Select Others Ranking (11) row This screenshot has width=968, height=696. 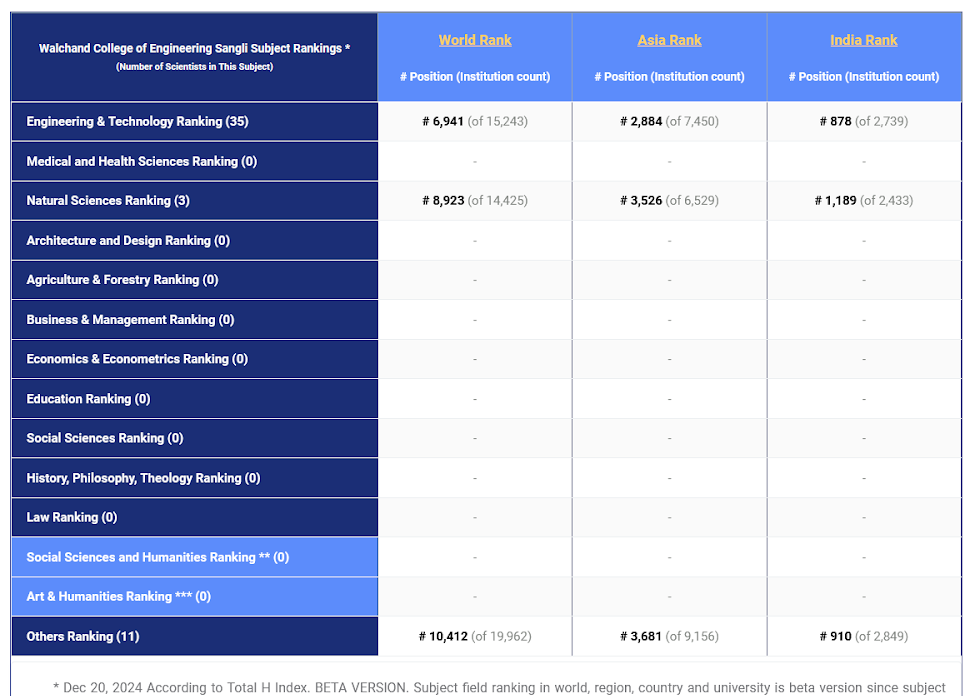pos(83,636)
